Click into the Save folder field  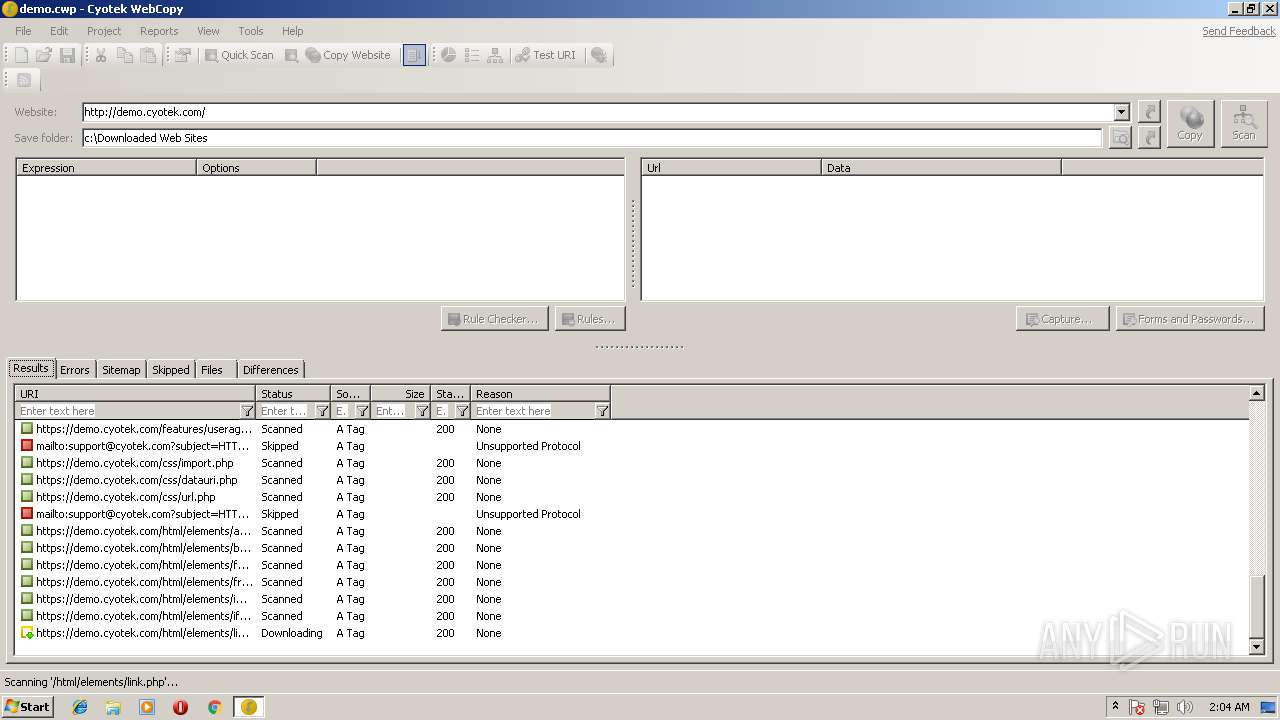pyautogui.click(x=592, y=138)
